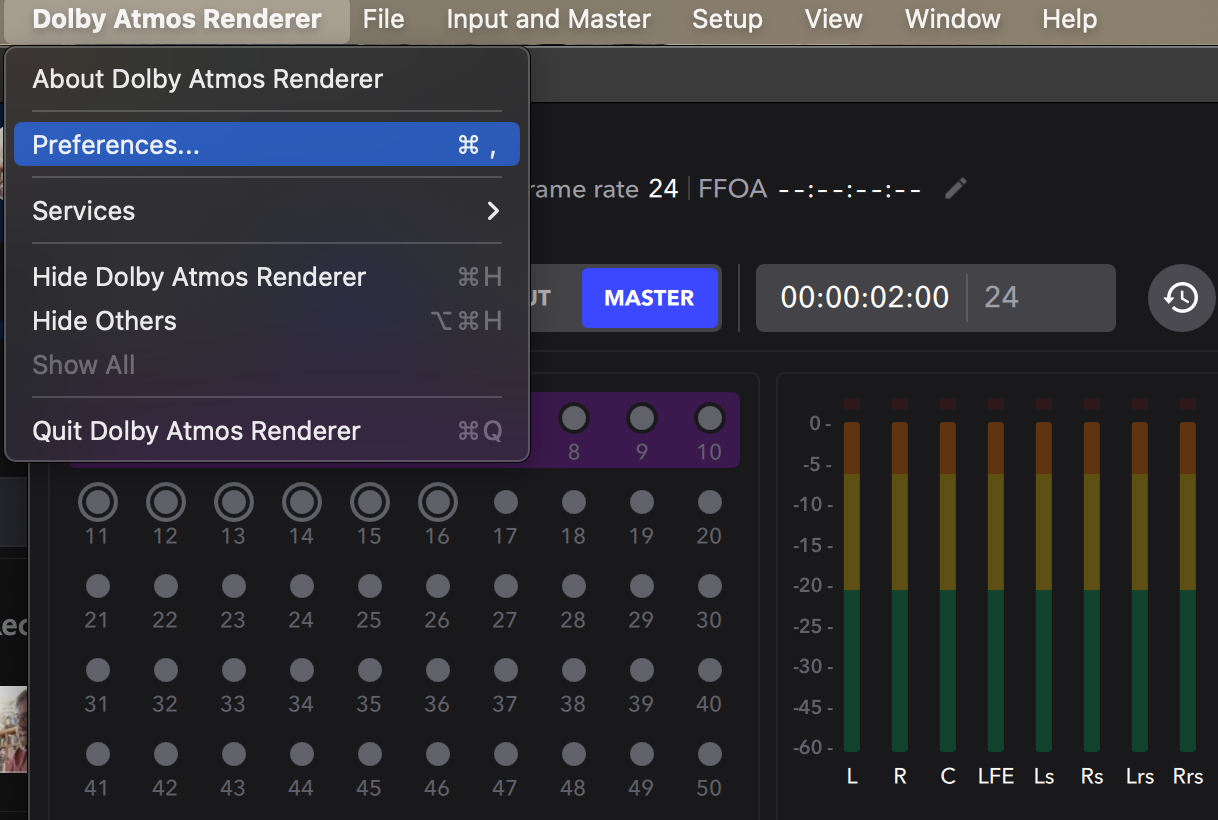This screenshot has height=820, width=1218.
Task: Choose About Dolby Atmos Renderer
Action: [x=267, y=79]
